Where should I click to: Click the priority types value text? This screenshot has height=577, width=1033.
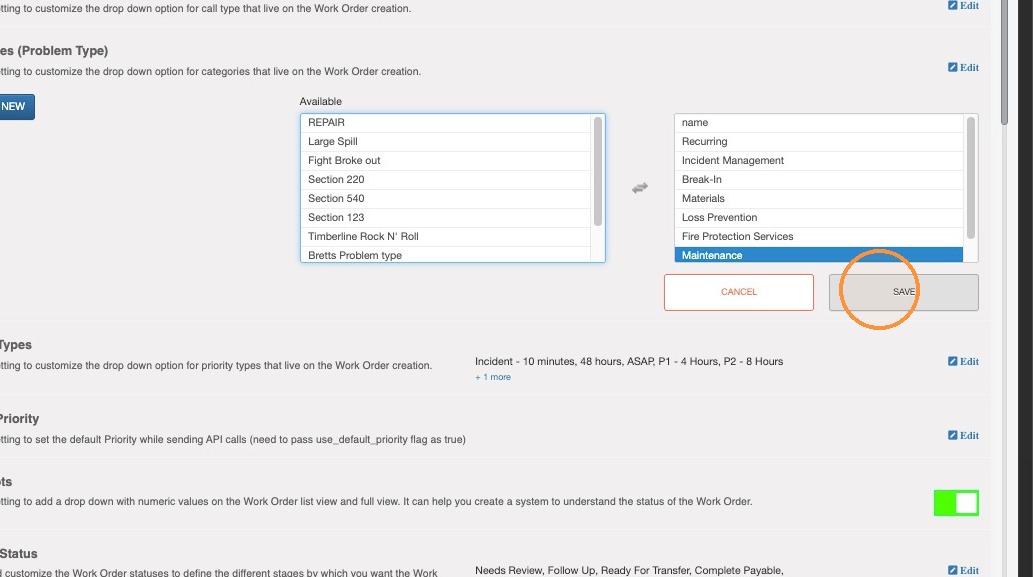[628, 362]
